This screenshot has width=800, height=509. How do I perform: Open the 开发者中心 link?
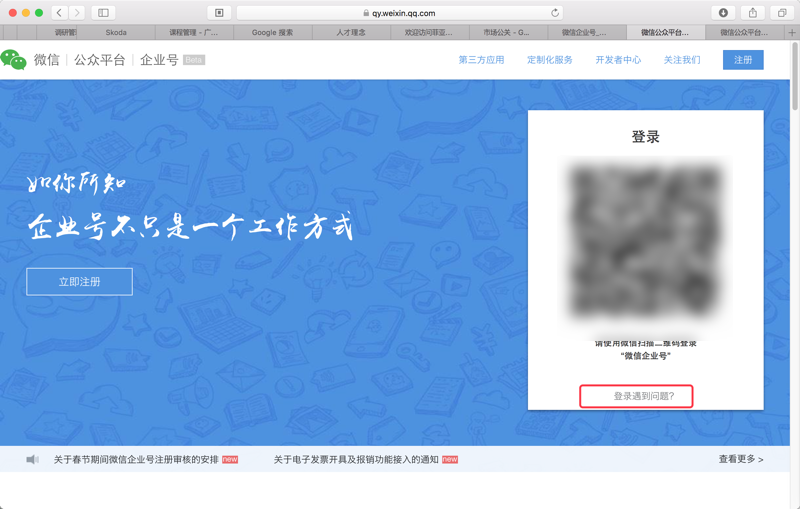[x=618, y=60]
